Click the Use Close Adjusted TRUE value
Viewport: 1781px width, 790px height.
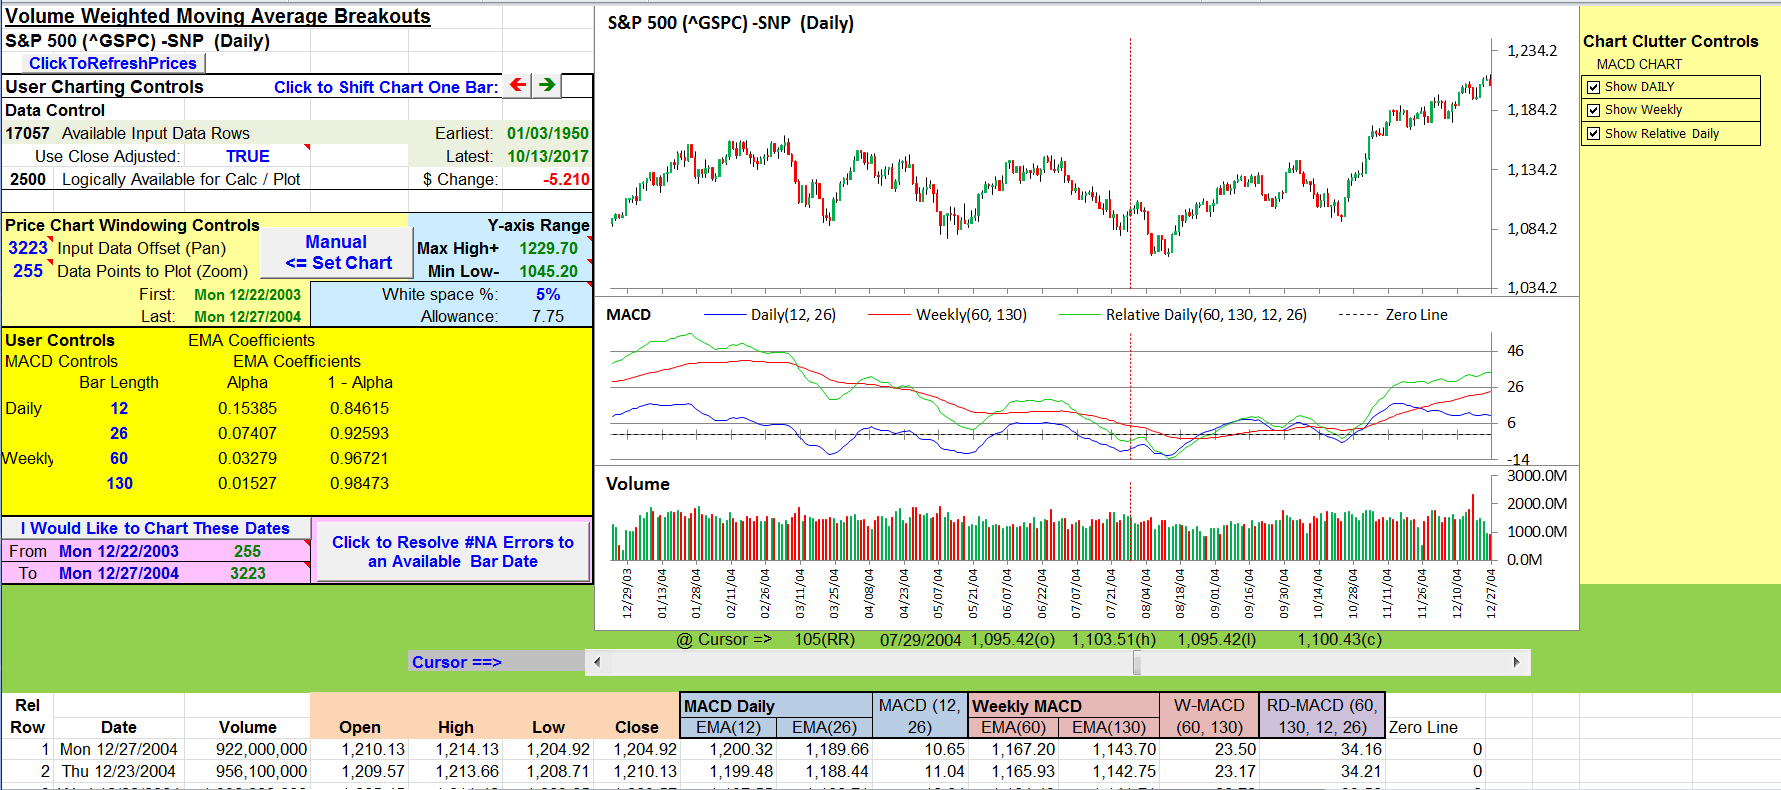point(248,156)
